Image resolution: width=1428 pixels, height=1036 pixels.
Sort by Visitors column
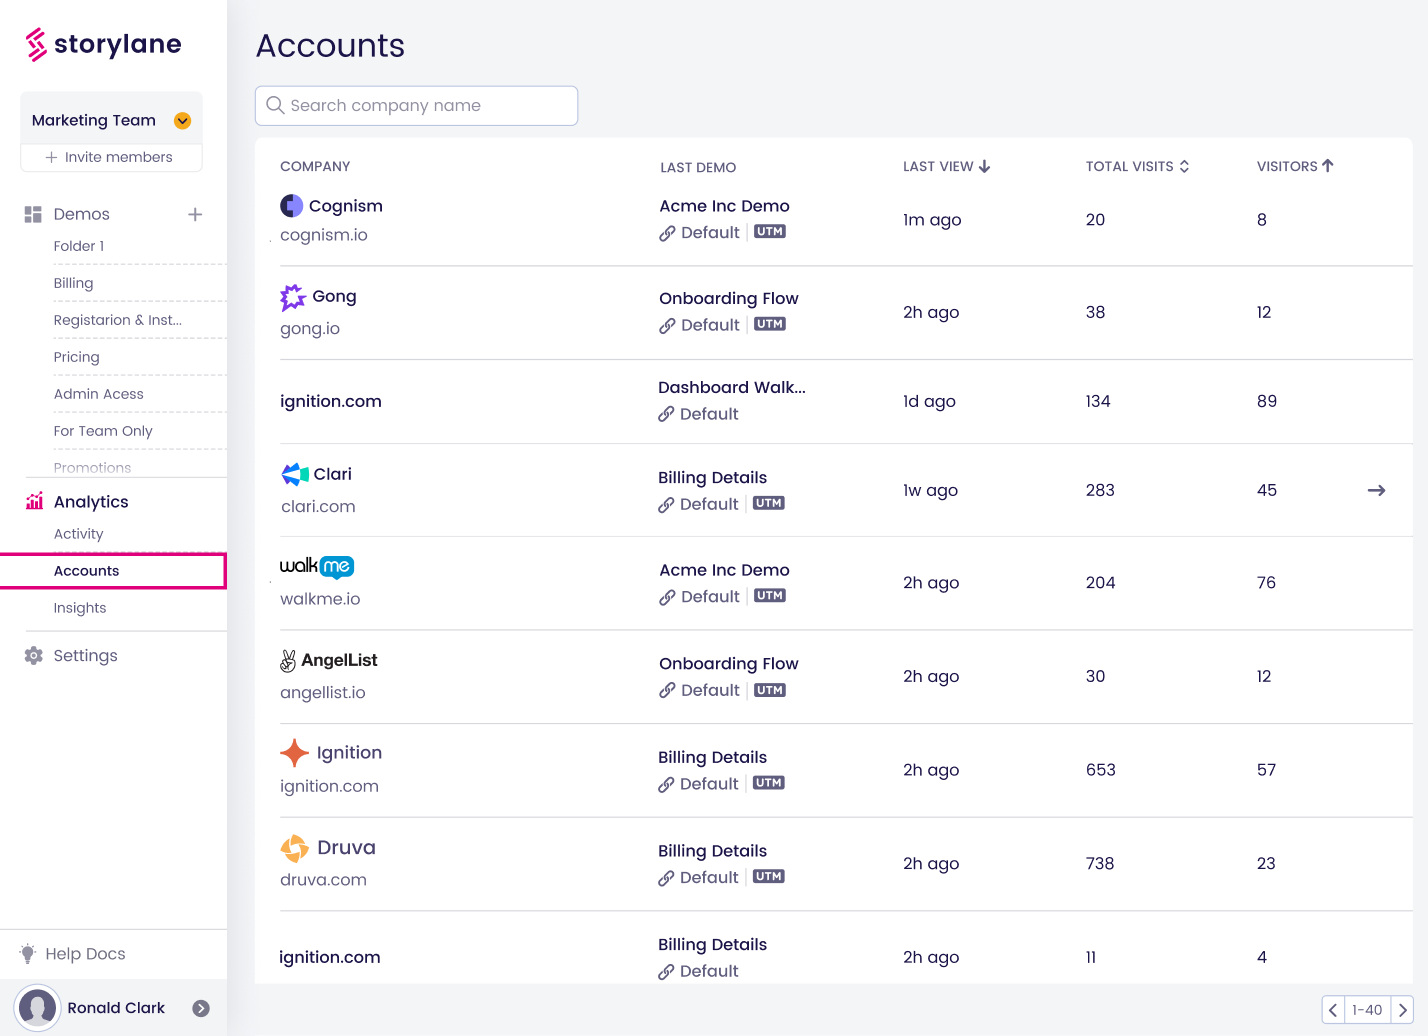[1295, 167]
